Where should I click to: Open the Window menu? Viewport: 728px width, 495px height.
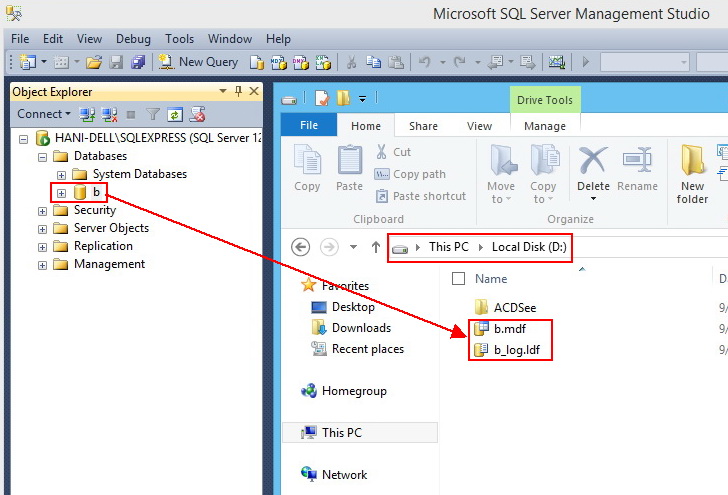pos(230,39)
